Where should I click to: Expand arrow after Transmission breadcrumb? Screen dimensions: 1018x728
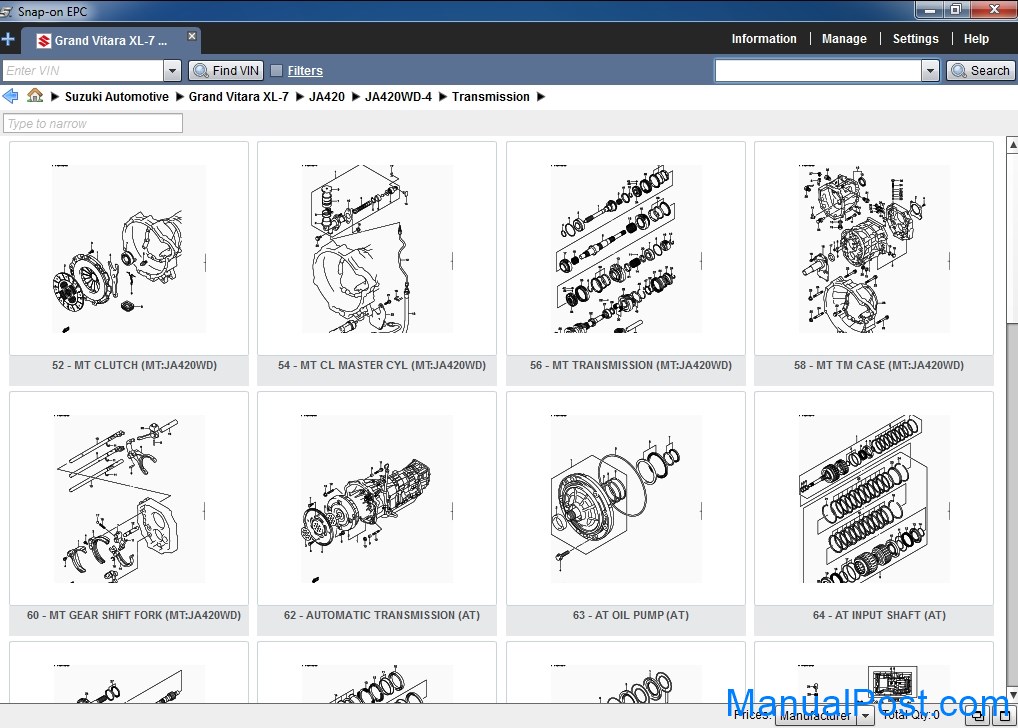coord(541,97)
